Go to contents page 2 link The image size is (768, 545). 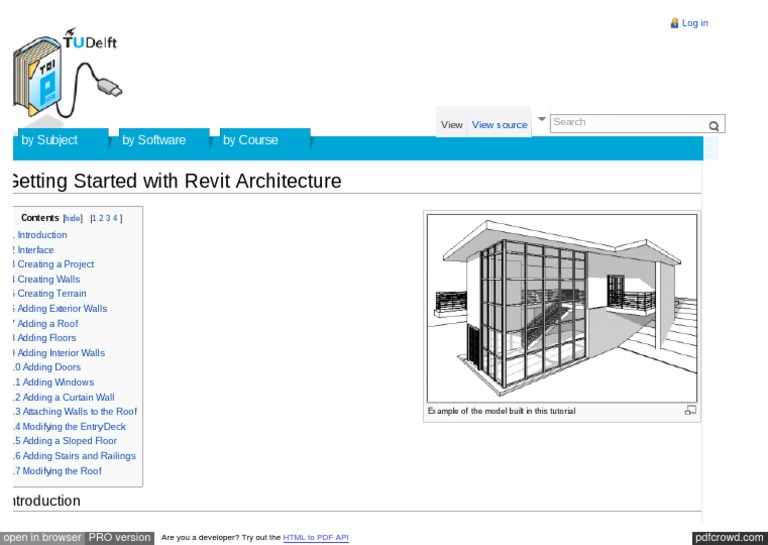pyautogui.click(x=101, y=218)
